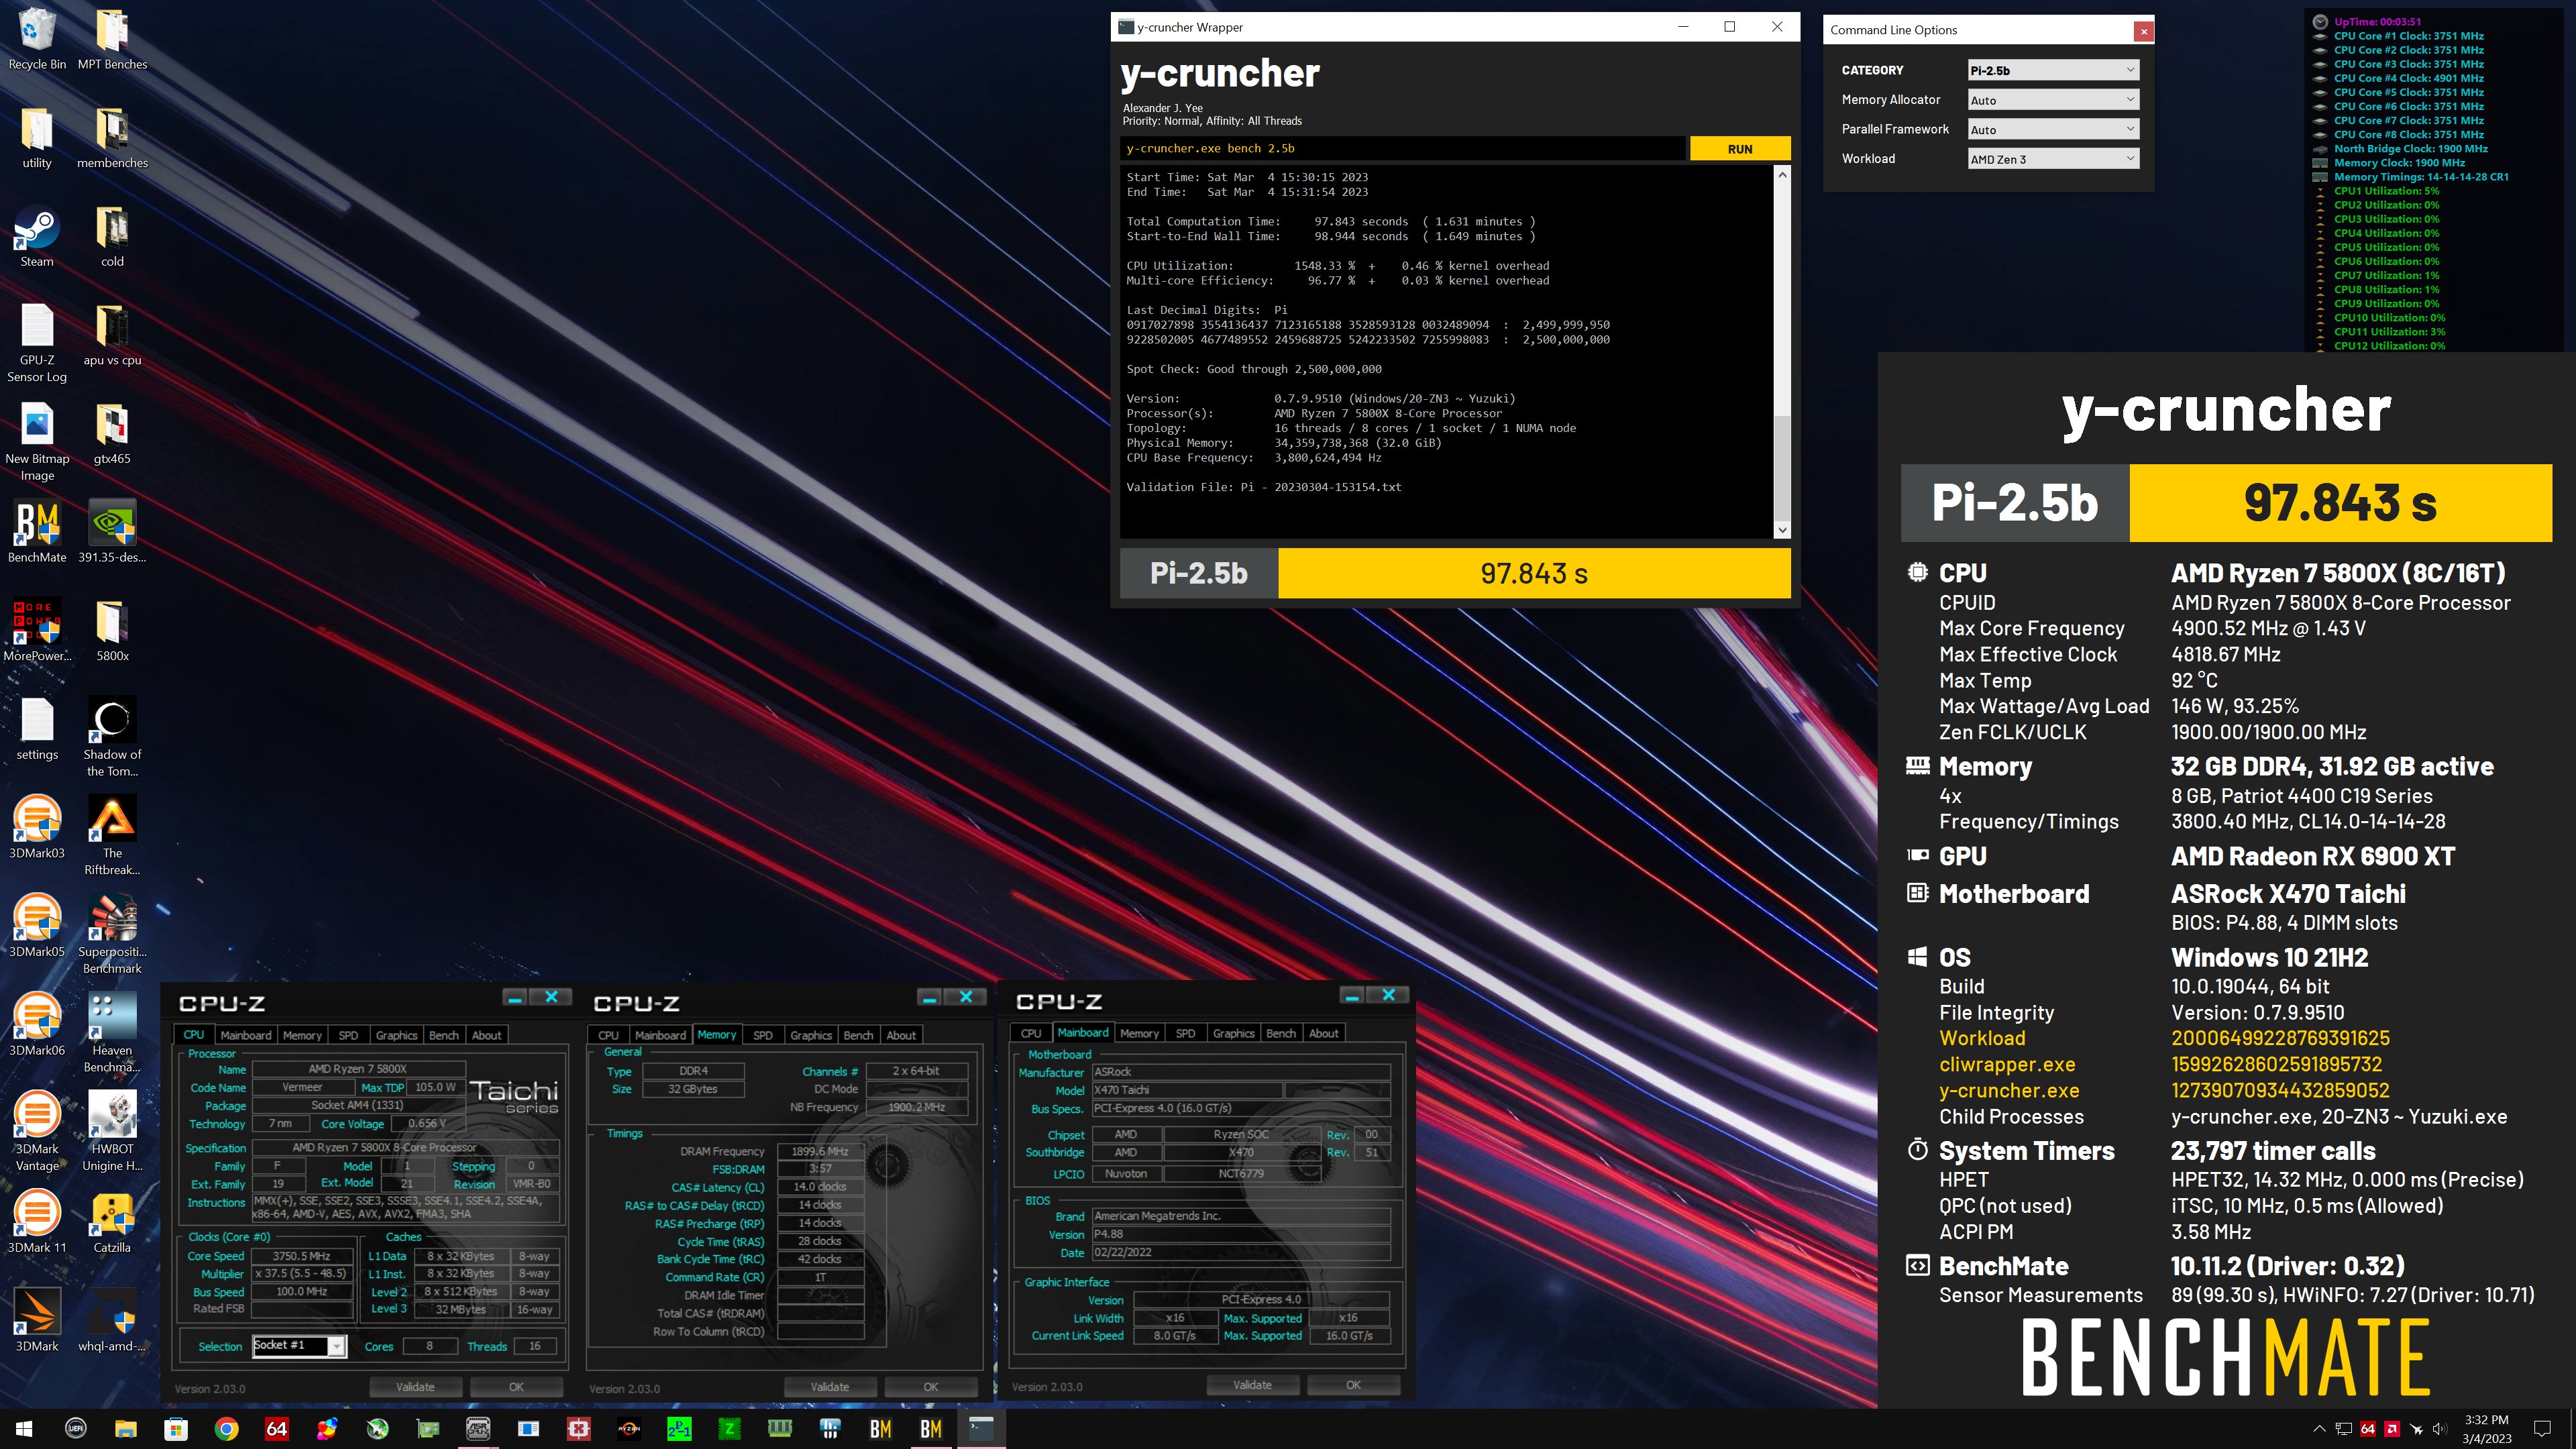Open The Riftbreaker desktop shortcut
The image size is (2576, 1449).
(112, 836)
